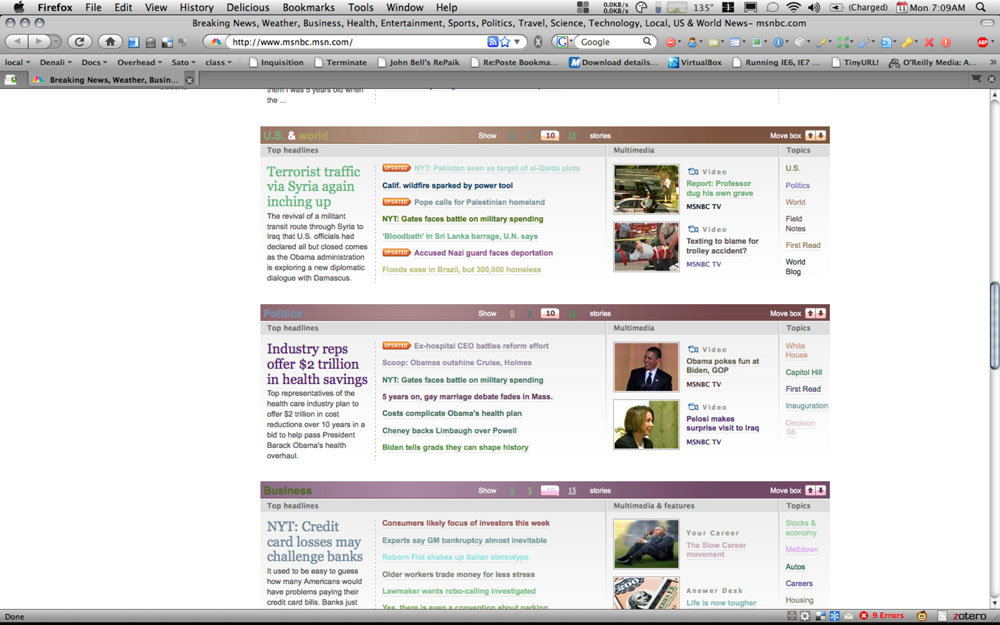The width and height of the screenshot is (1000, 625).
Task: Move the U.S. & world box up
Action: 810,135
